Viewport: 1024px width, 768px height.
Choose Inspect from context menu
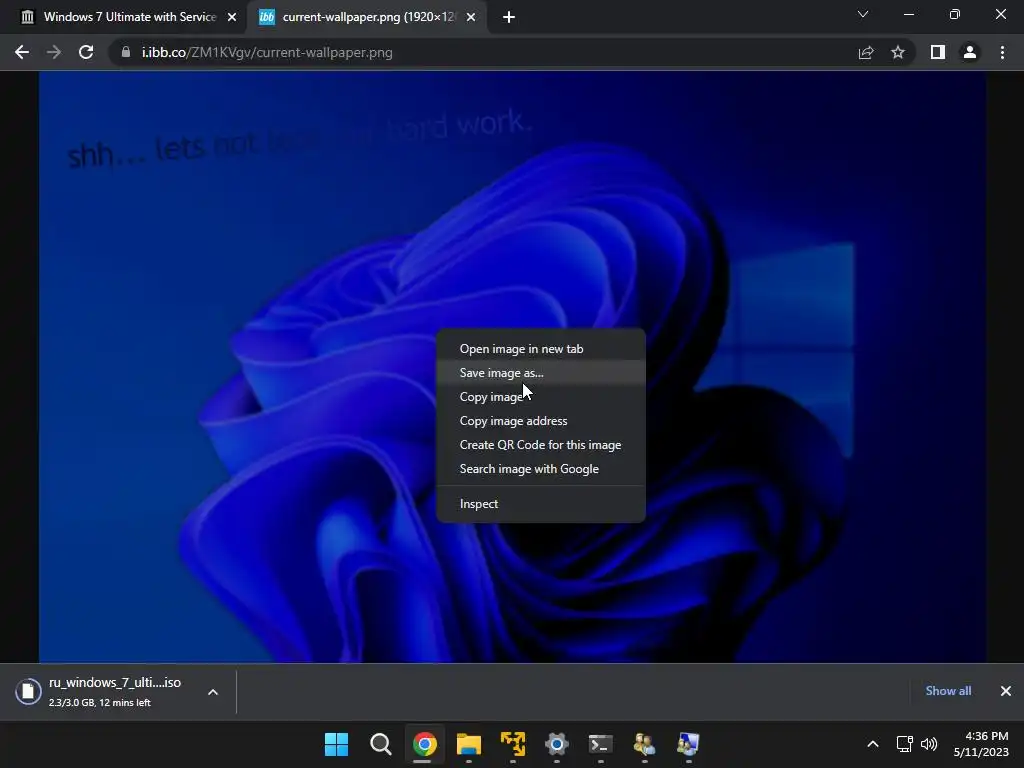541,504
